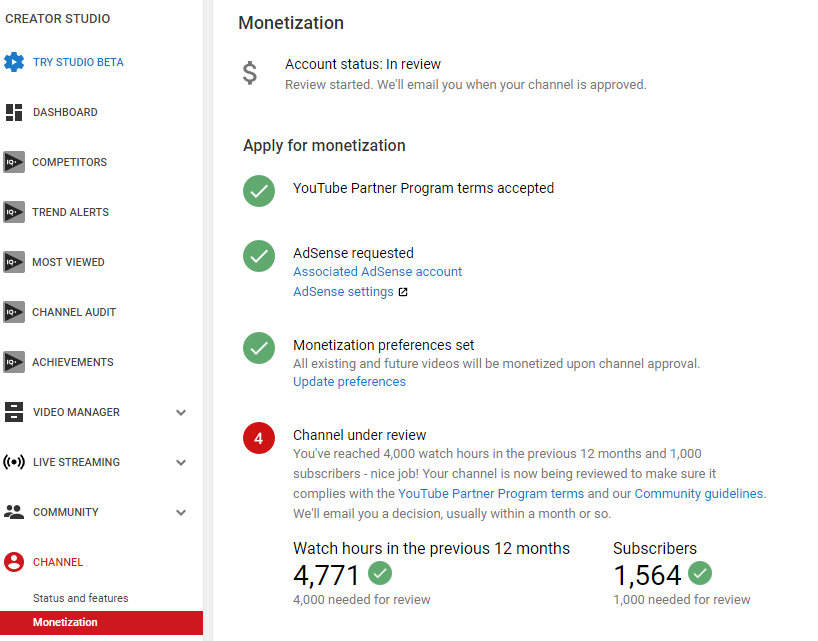
Task: Open Live Streaming section
Action: tap(76, 462)
